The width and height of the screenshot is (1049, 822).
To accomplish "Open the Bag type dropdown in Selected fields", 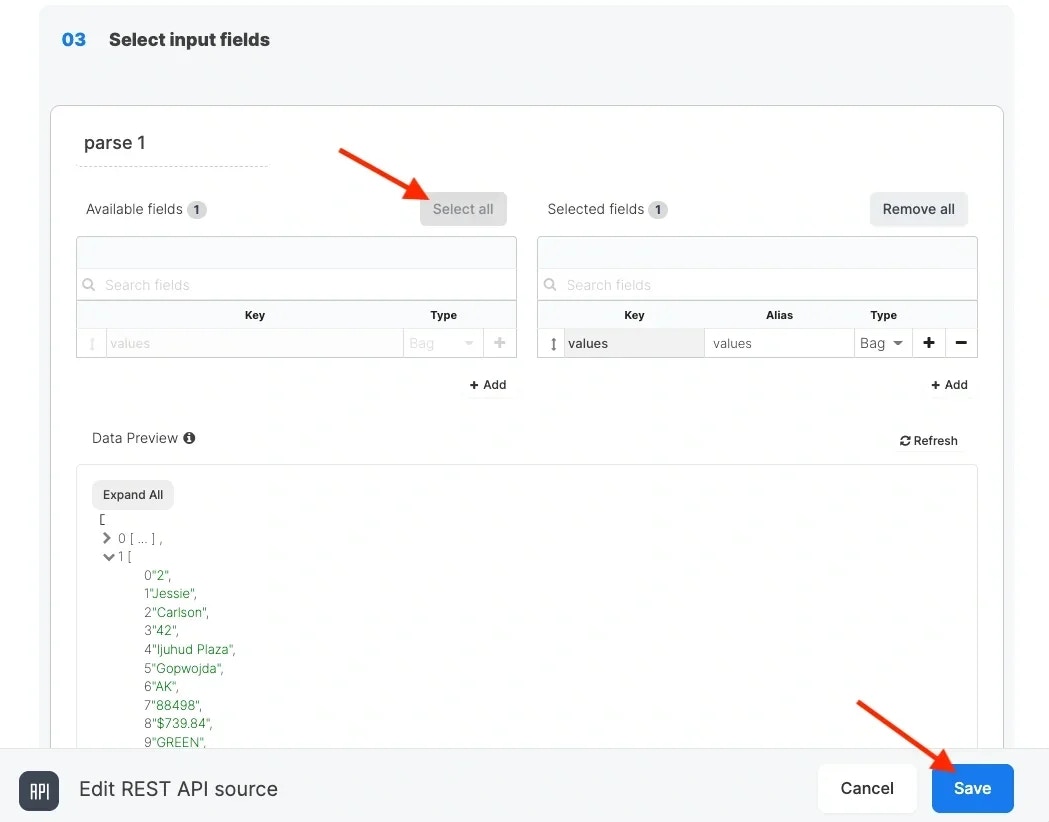I will click(x=882, y=343).
